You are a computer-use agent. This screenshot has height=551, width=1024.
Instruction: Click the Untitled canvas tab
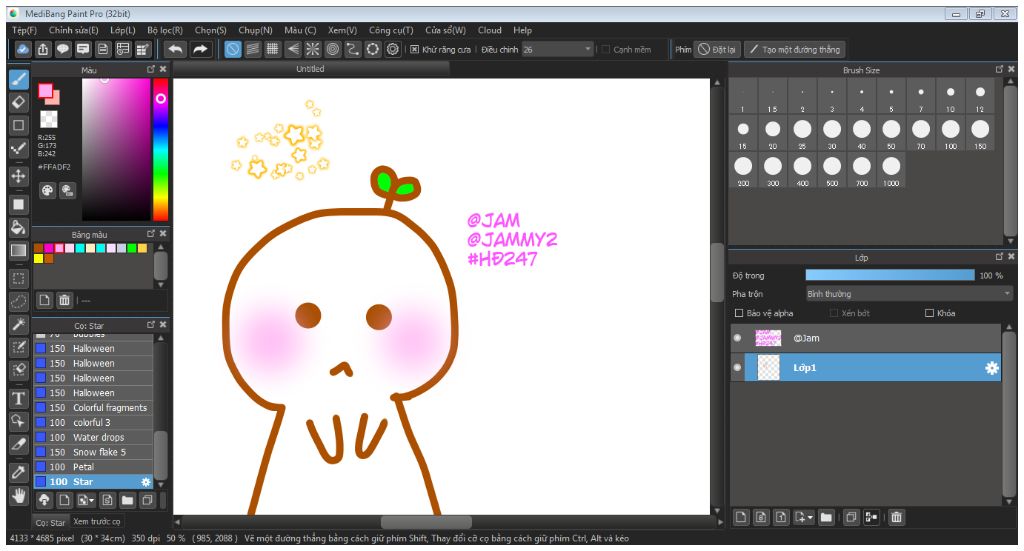310,69
